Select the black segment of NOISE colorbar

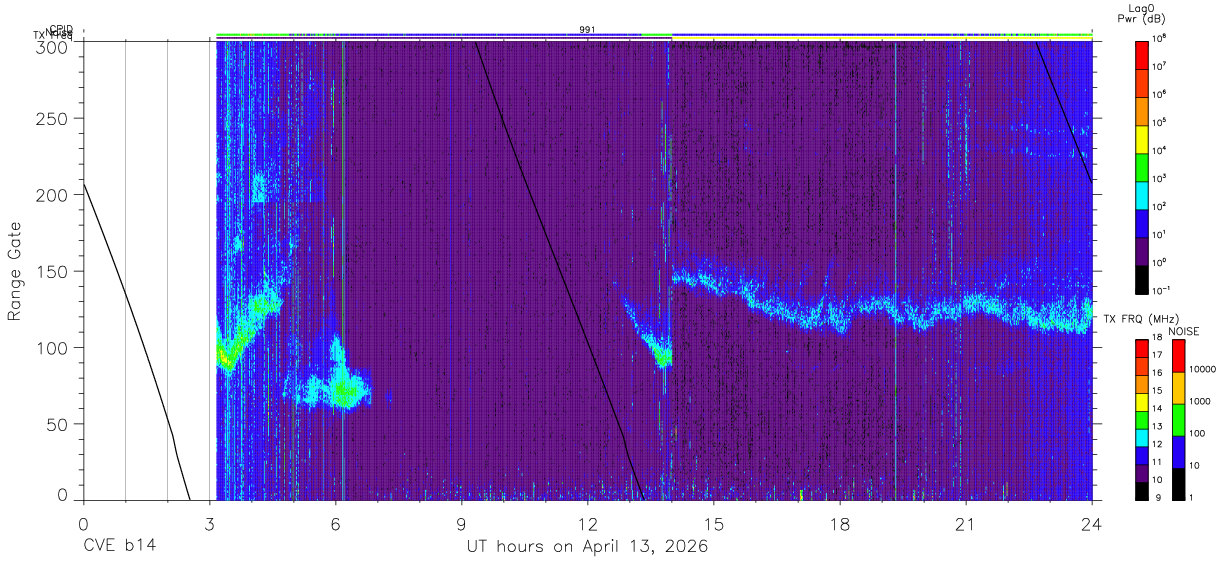[1179, 483]
